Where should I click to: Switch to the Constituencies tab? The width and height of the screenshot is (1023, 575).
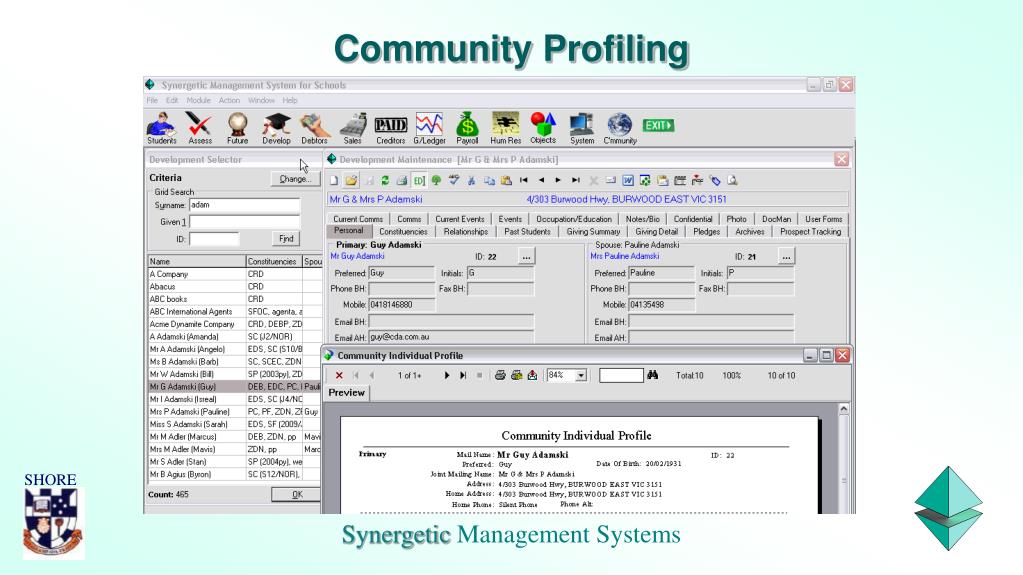tap(403, 232)
